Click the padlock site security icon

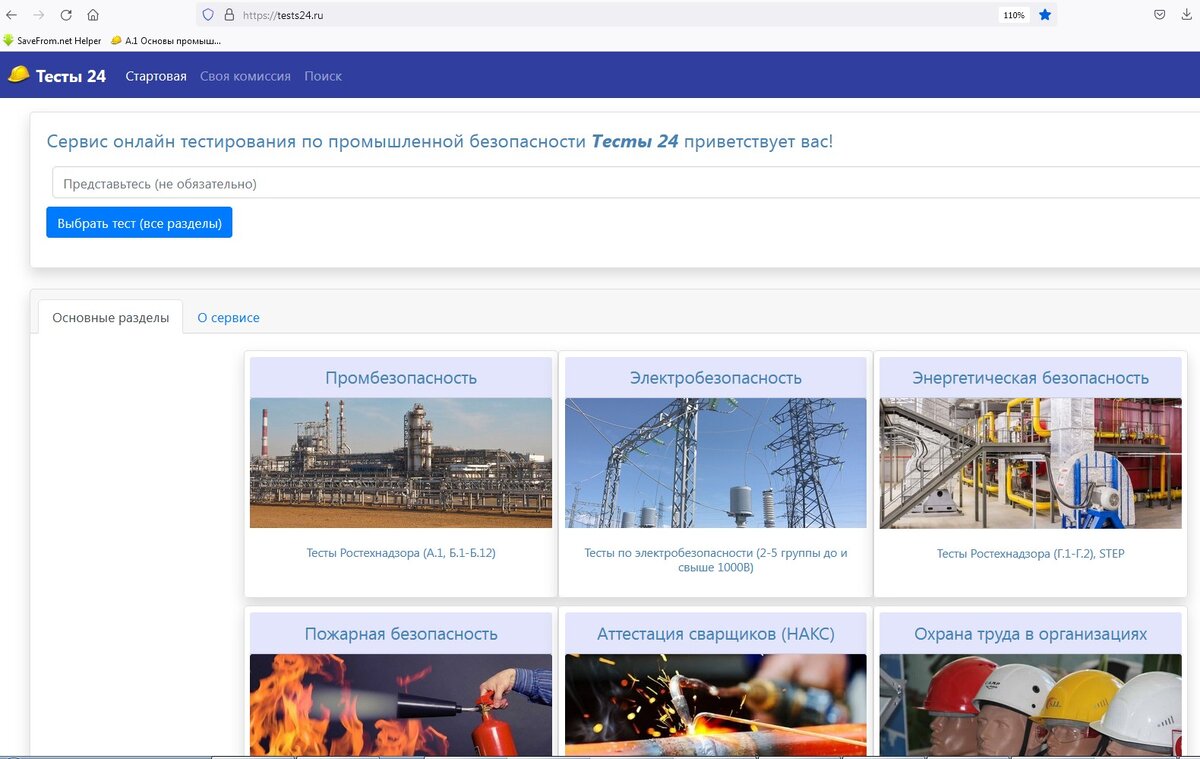[x=229, y=15]
